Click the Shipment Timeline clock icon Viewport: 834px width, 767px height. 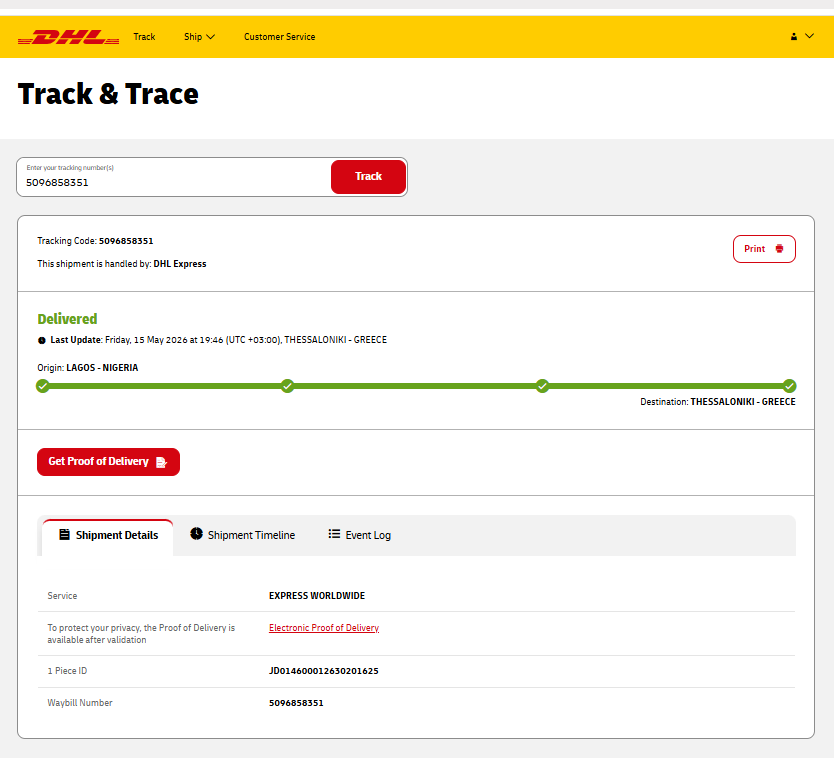pos(196,533)
